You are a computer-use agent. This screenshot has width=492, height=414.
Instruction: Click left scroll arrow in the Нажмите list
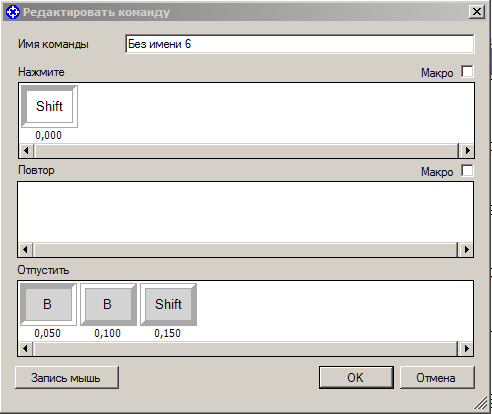click(26, 150)
